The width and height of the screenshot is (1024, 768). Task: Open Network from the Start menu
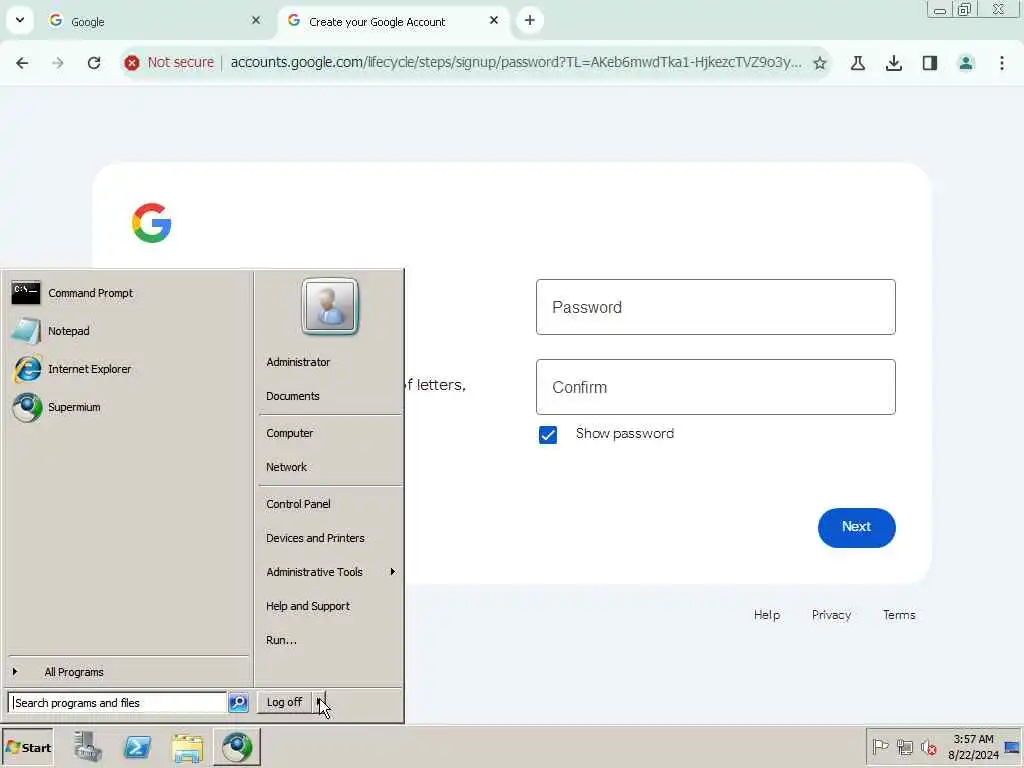(x=330, y=467)
